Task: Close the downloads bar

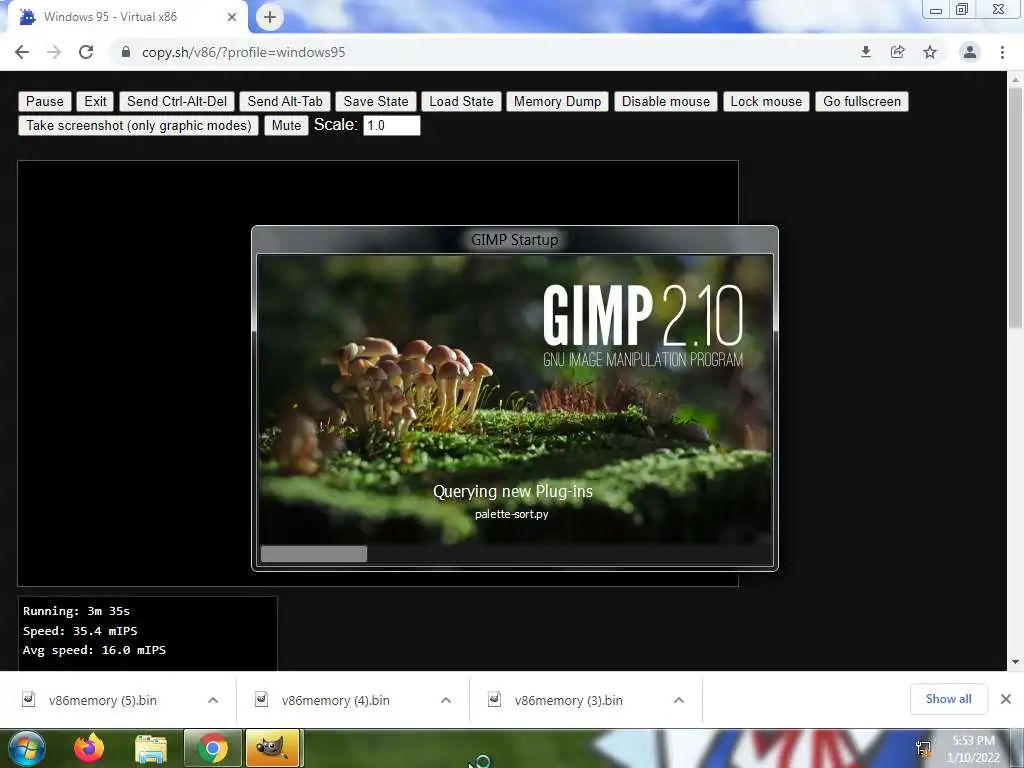Action: tap(1006, 699)
